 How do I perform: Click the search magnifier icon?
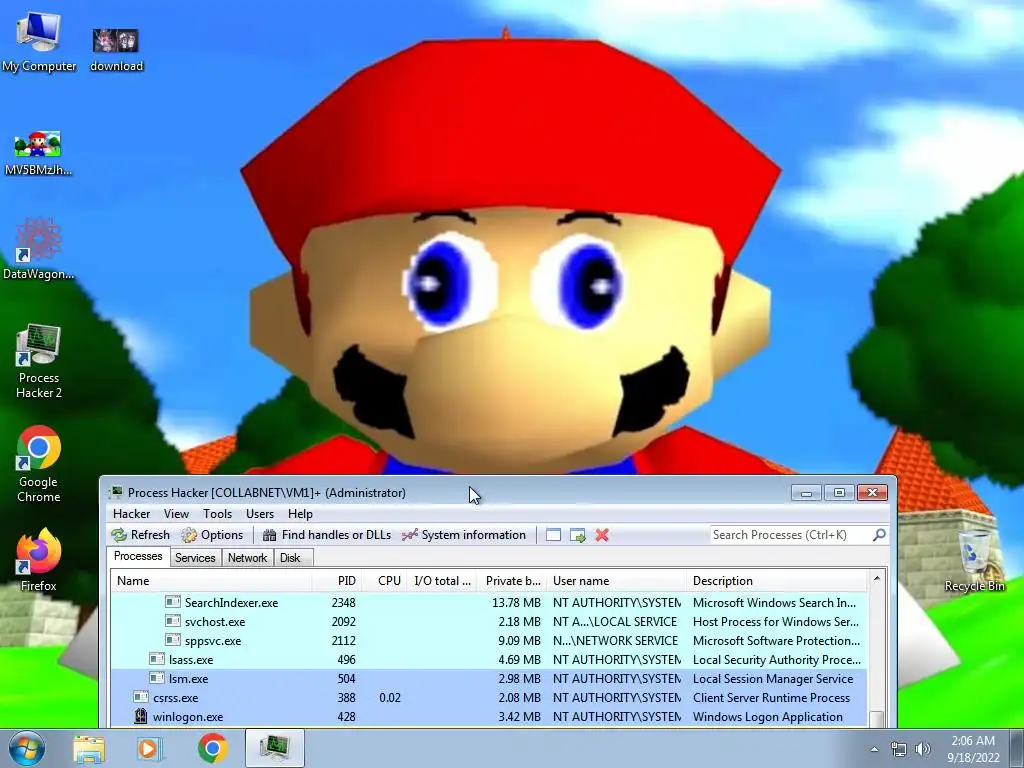tap(879, 535)
